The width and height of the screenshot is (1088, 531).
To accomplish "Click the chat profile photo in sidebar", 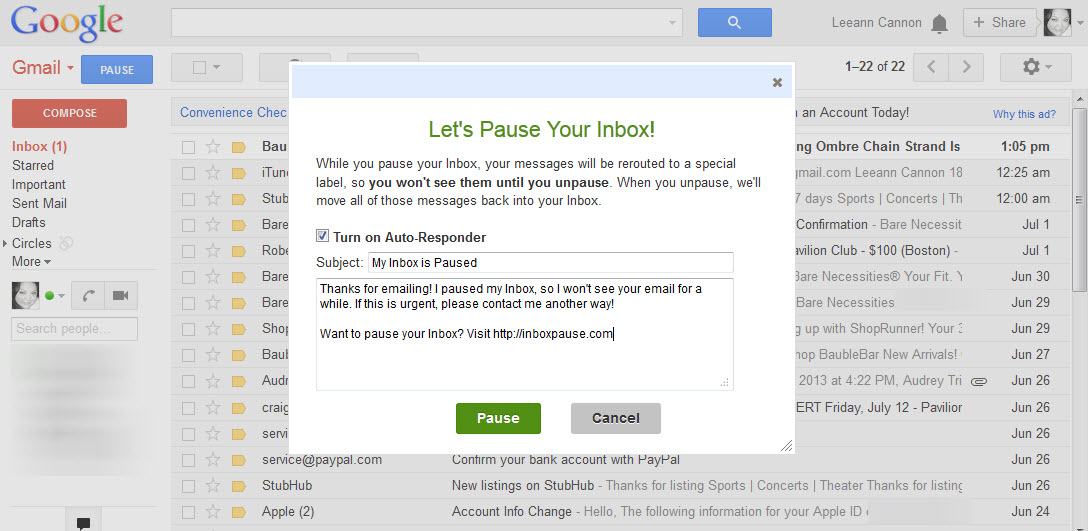I will 25,296.
